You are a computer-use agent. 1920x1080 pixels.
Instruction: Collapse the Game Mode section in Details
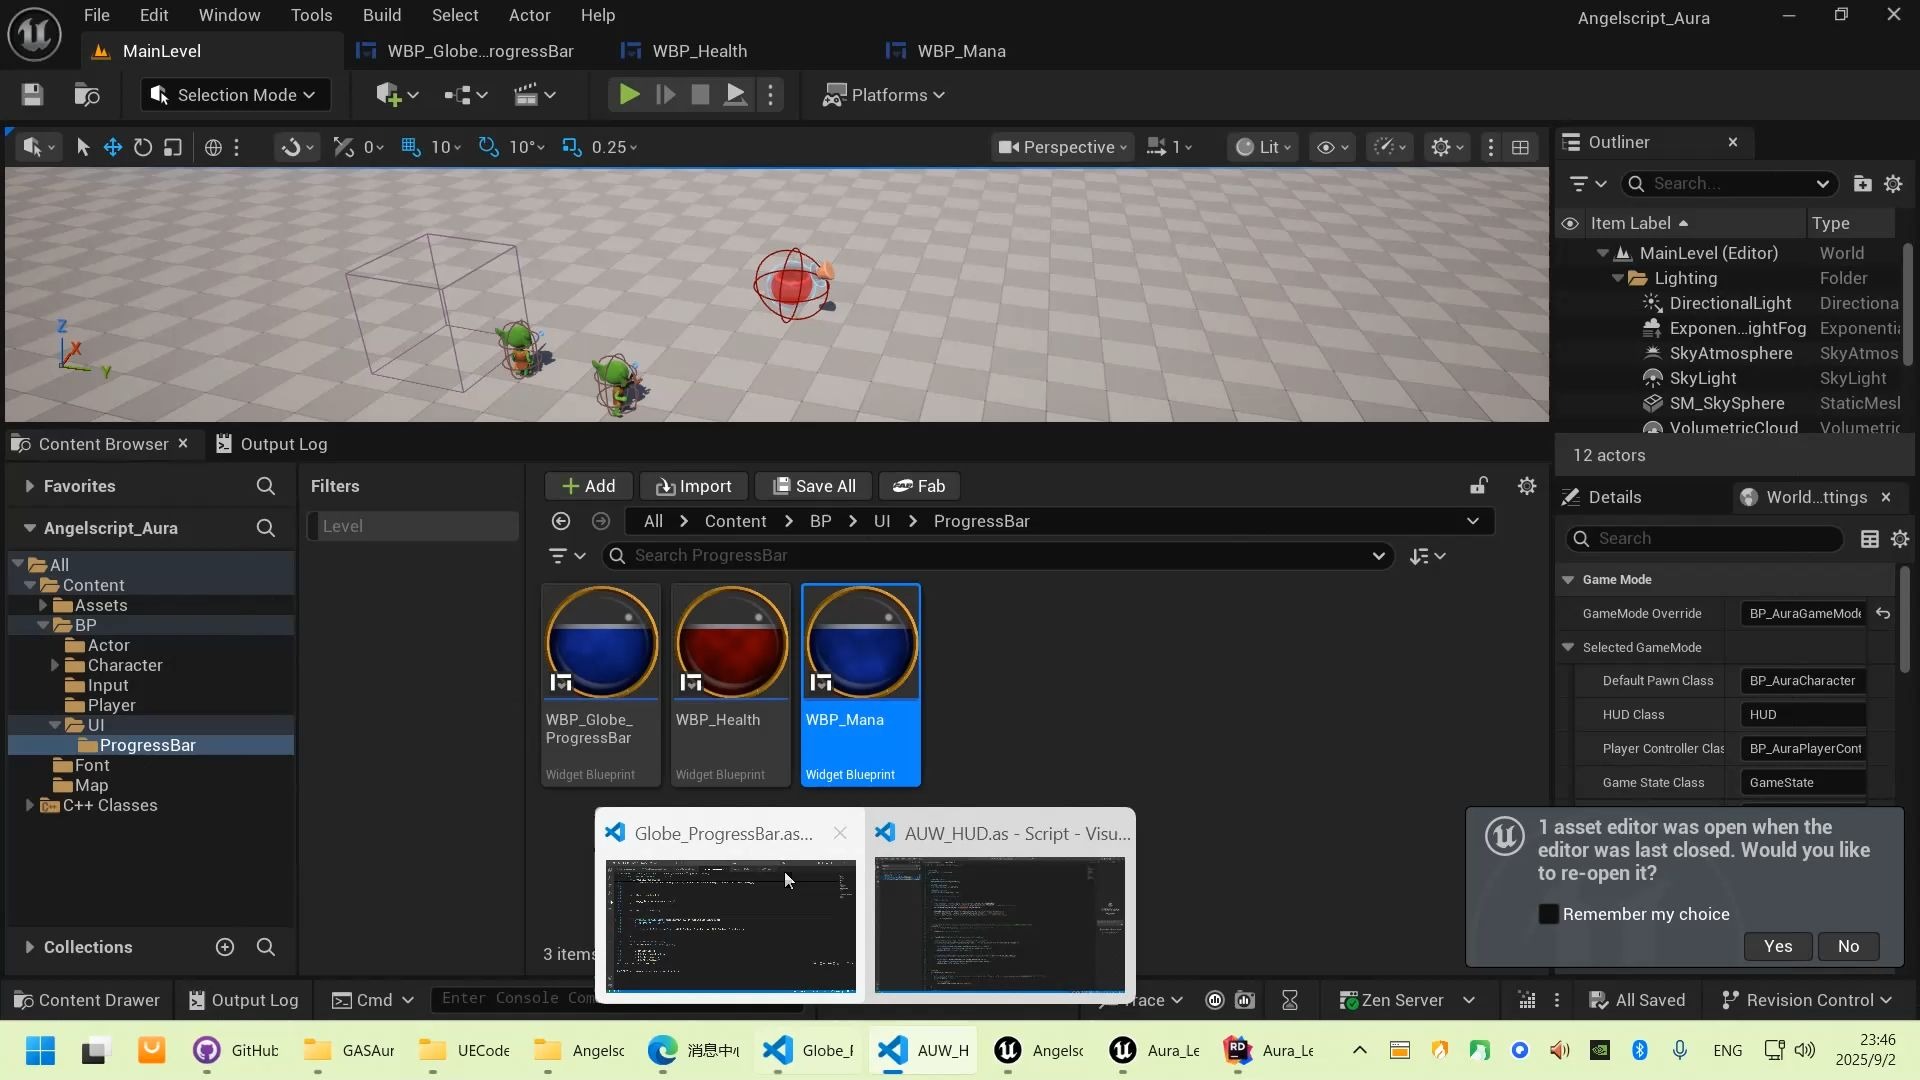[1568, 580]
